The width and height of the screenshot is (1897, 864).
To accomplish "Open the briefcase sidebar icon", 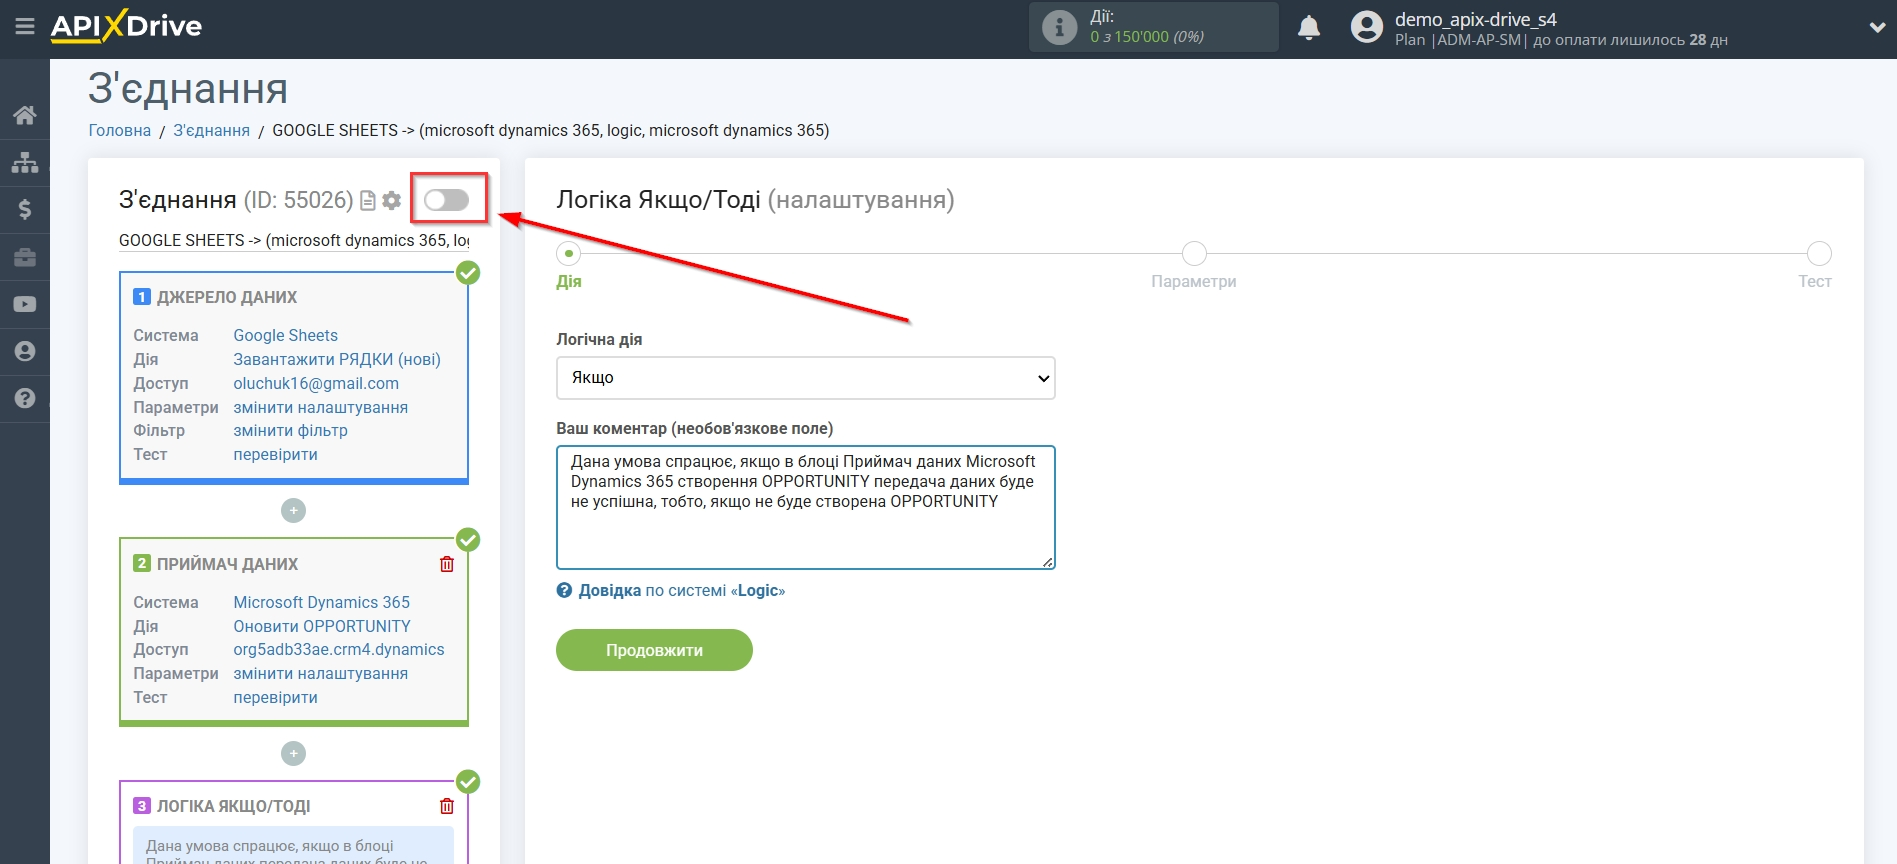I will point(25,257).
